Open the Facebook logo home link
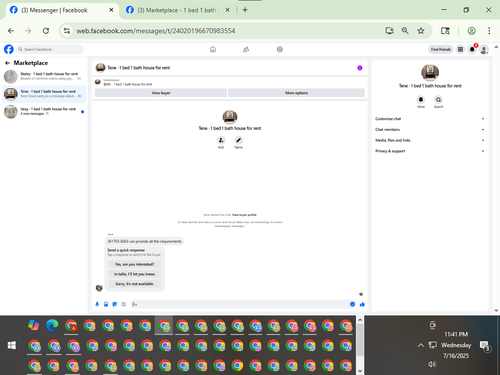The height and width of the screenshot is (375, 500). [9, 49]
